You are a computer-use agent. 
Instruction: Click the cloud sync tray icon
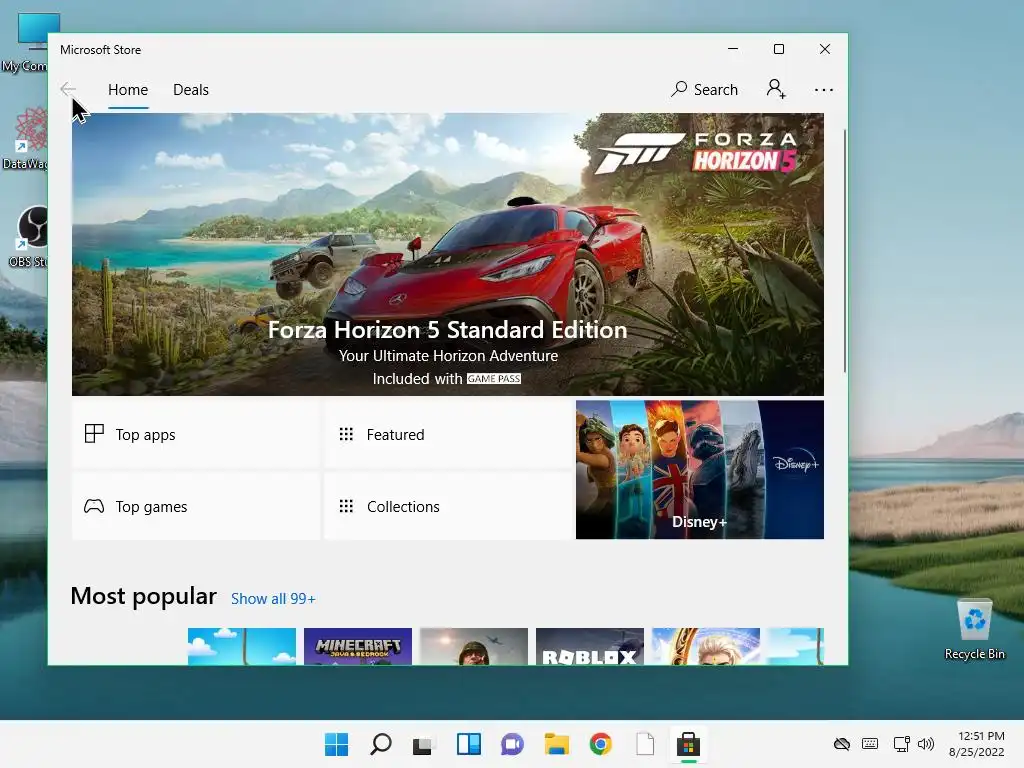(842, 744)
